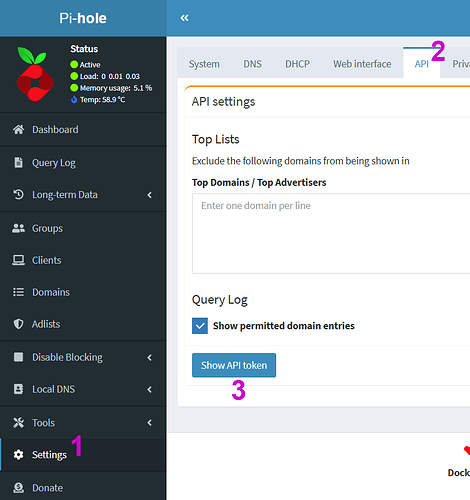Collapse sidebar with double-chevron icon

[184, 18]
